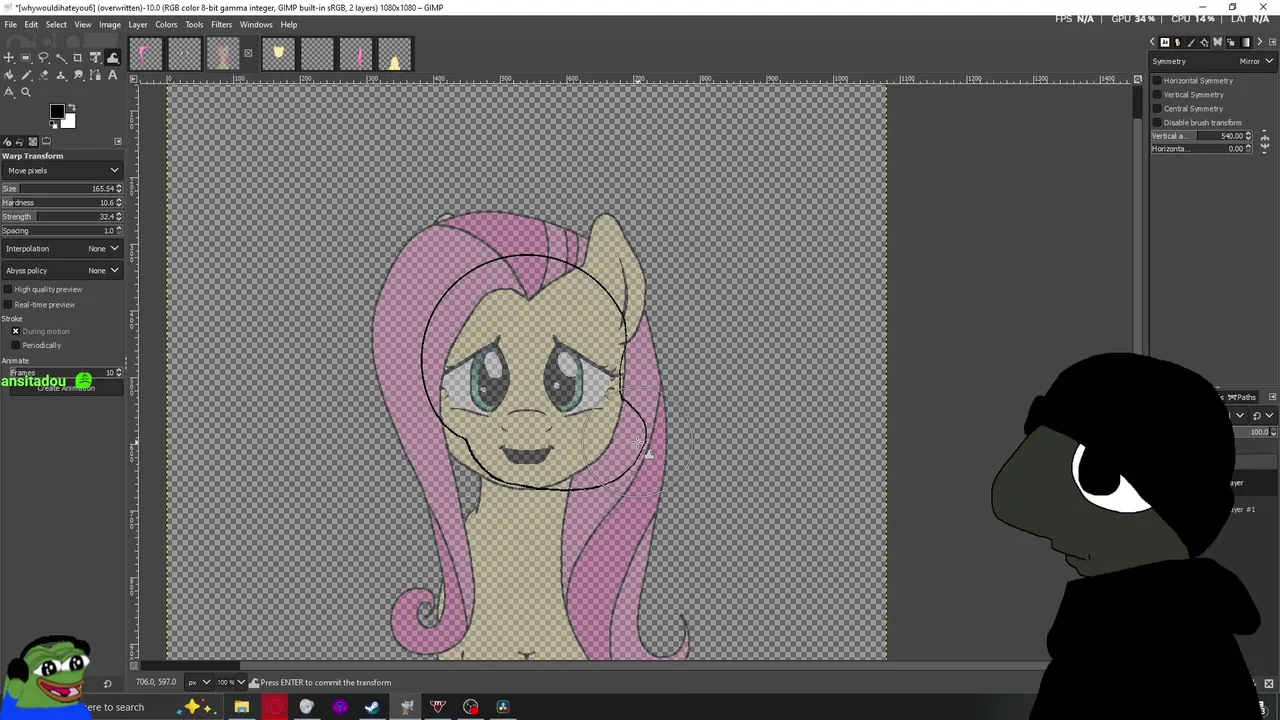Open the Symmetry Painting butterfly tab
Image resolution: width=1280 pixels, height=720 pixels.
(x=1218, y=42)
